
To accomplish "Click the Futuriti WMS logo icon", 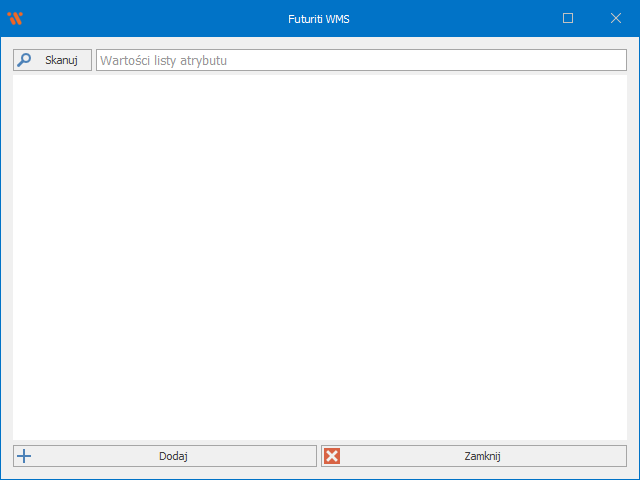I will coord(15,18).
